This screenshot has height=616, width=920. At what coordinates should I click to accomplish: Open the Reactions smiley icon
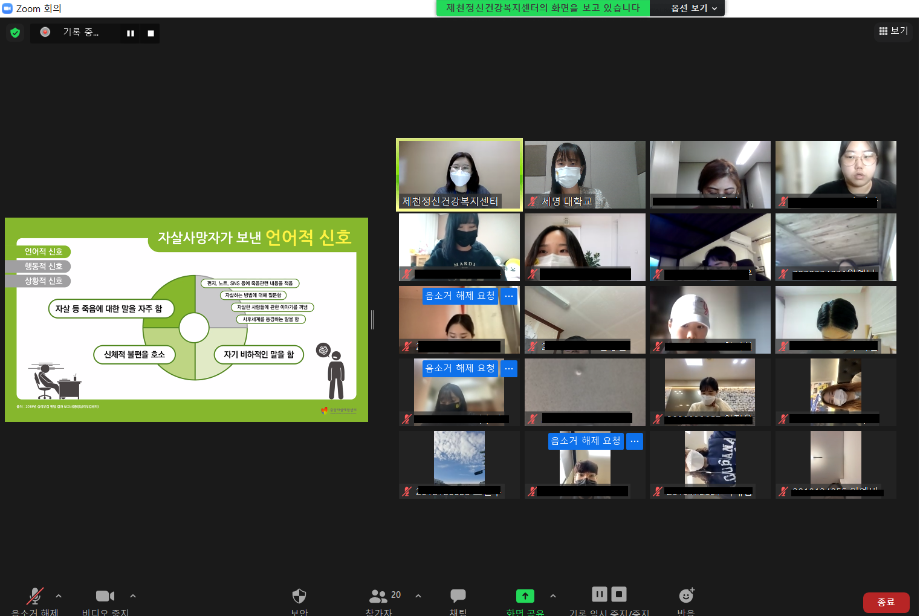coord(686,596)
